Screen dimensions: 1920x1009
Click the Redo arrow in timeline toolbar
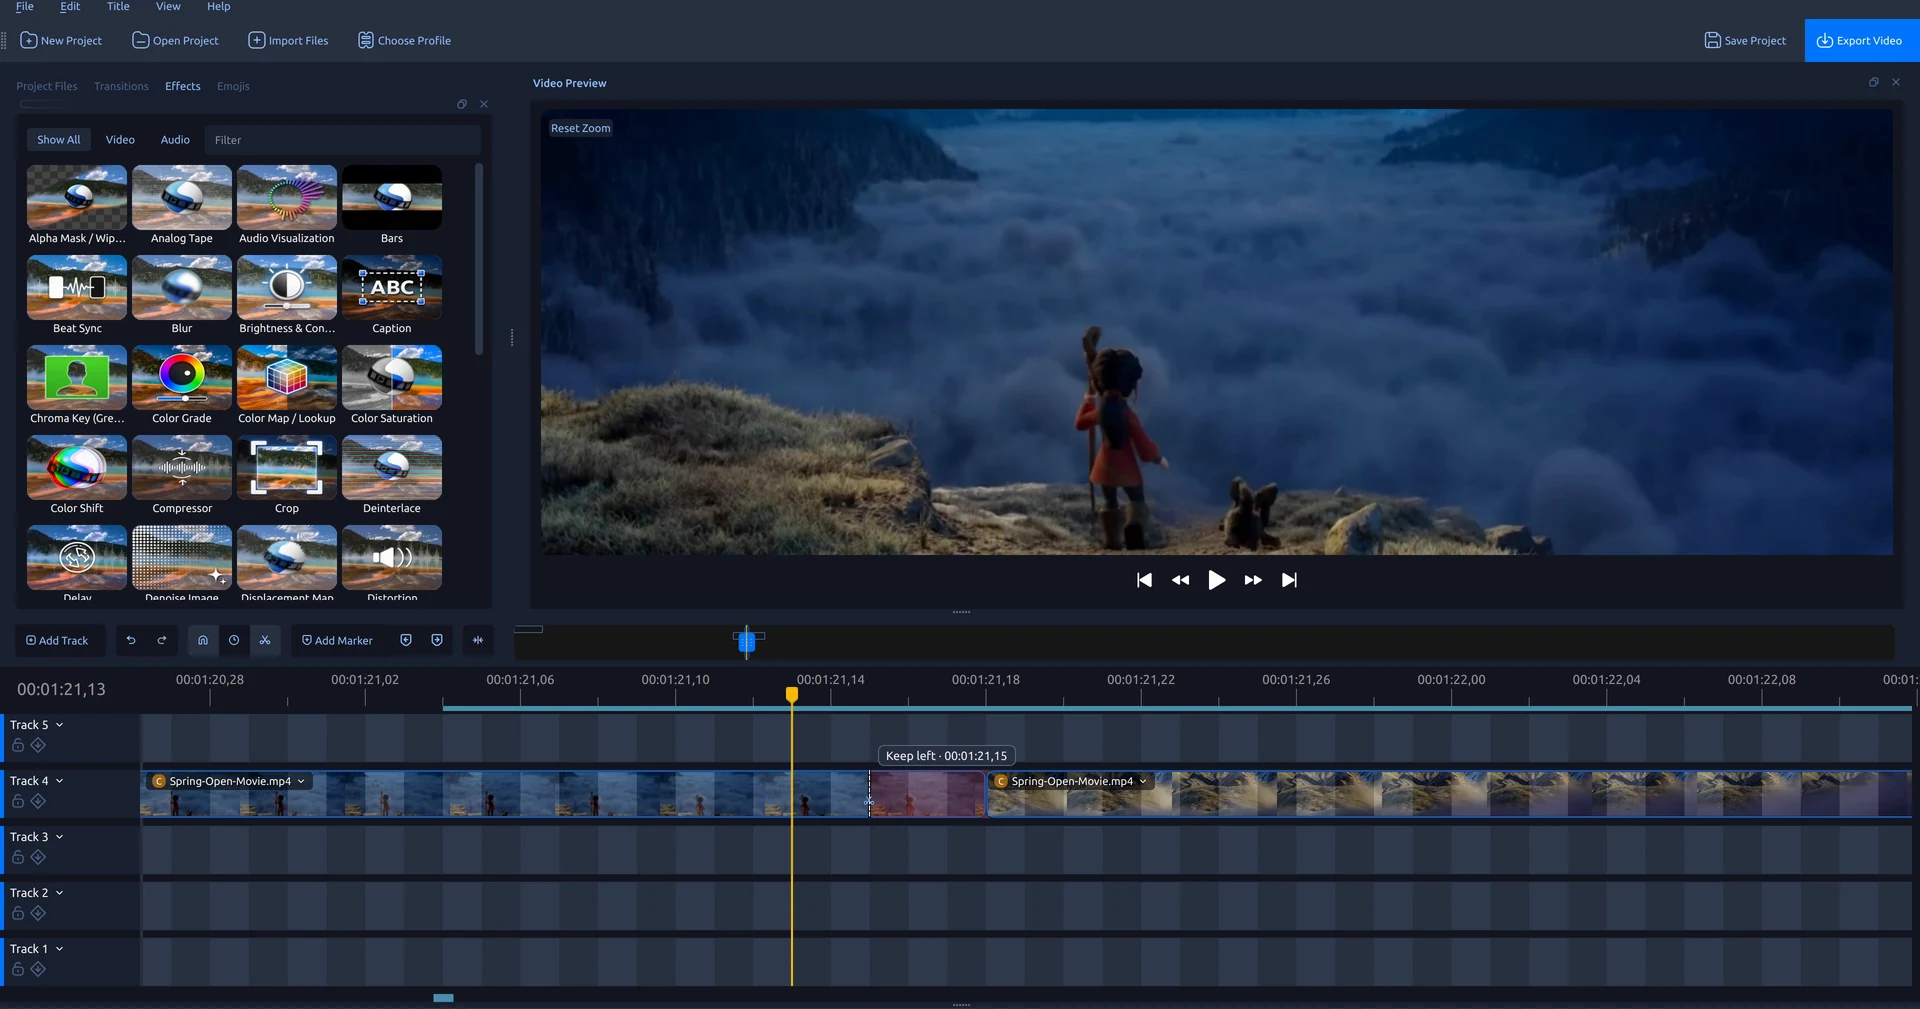tap(162, 640)
